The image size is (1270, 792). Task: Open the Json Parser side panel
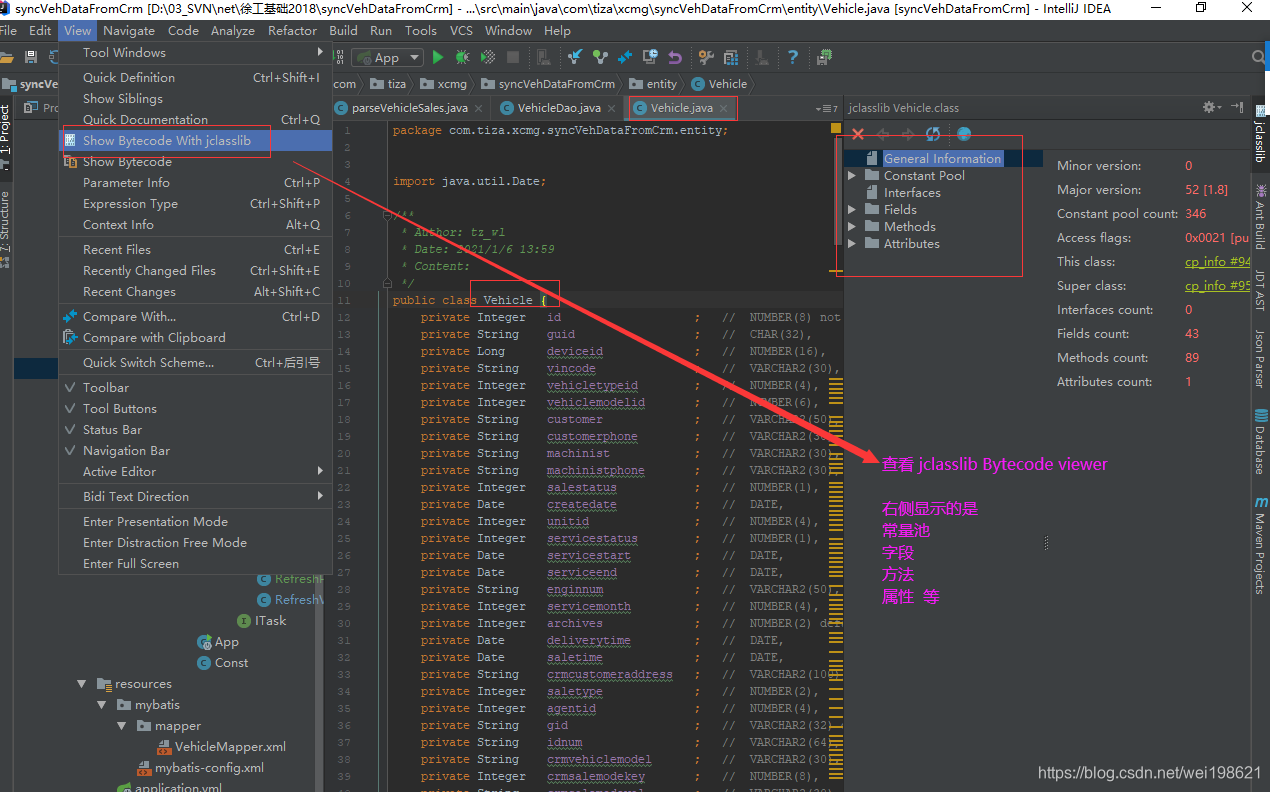[1260, 358]
